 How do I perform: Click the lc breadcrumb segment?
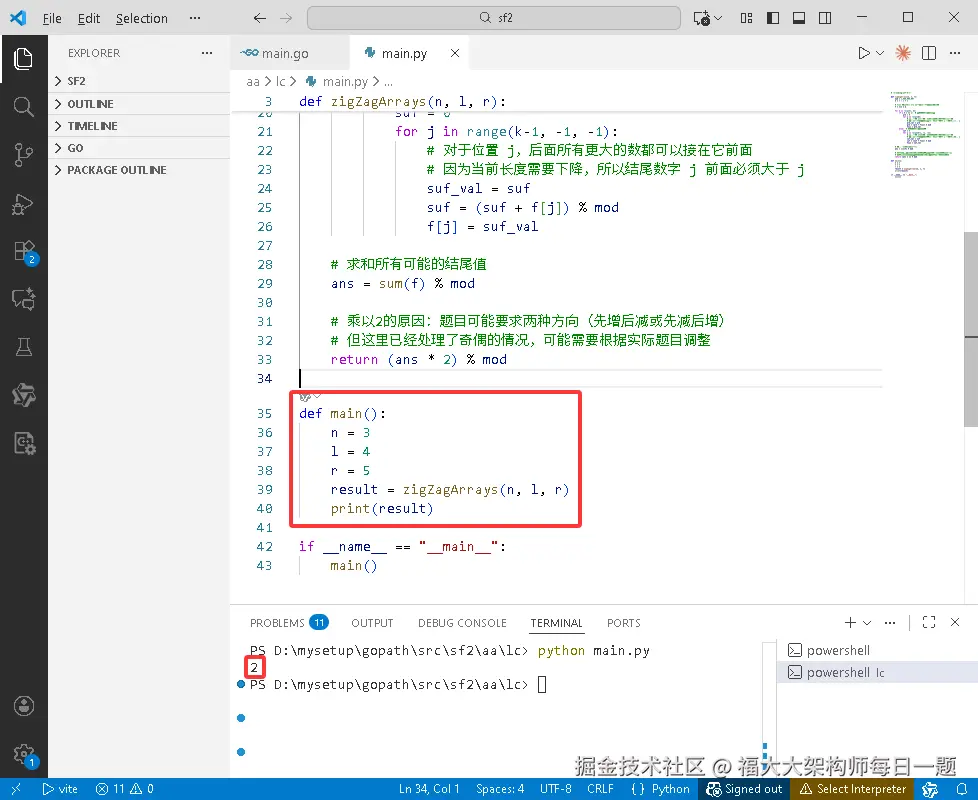[281, 82]
